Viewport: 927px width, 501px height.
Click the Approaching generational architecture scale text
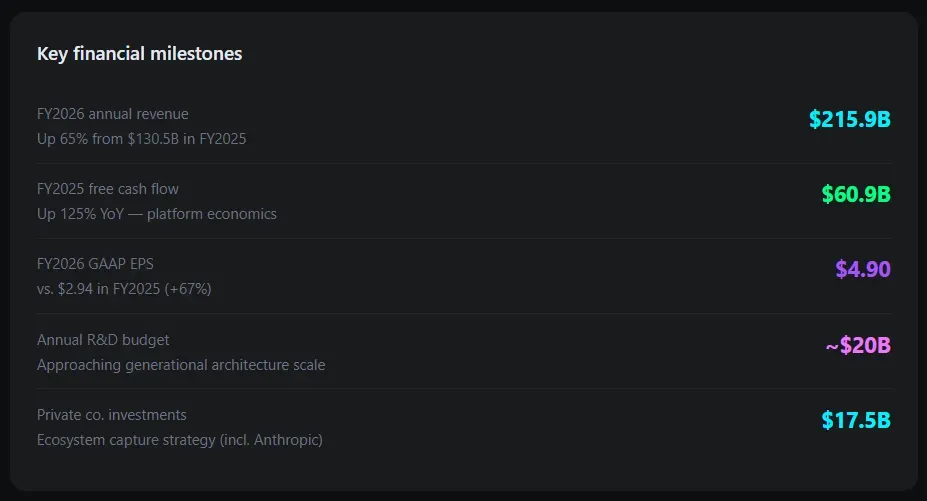click(181, 365)
